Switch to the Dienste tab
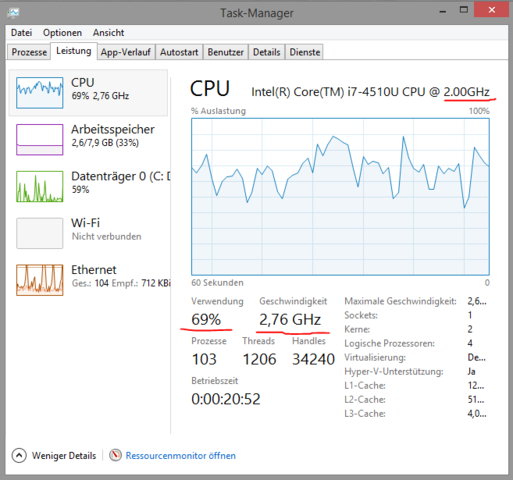Screen dimensions: 513x480 point(305,52)
